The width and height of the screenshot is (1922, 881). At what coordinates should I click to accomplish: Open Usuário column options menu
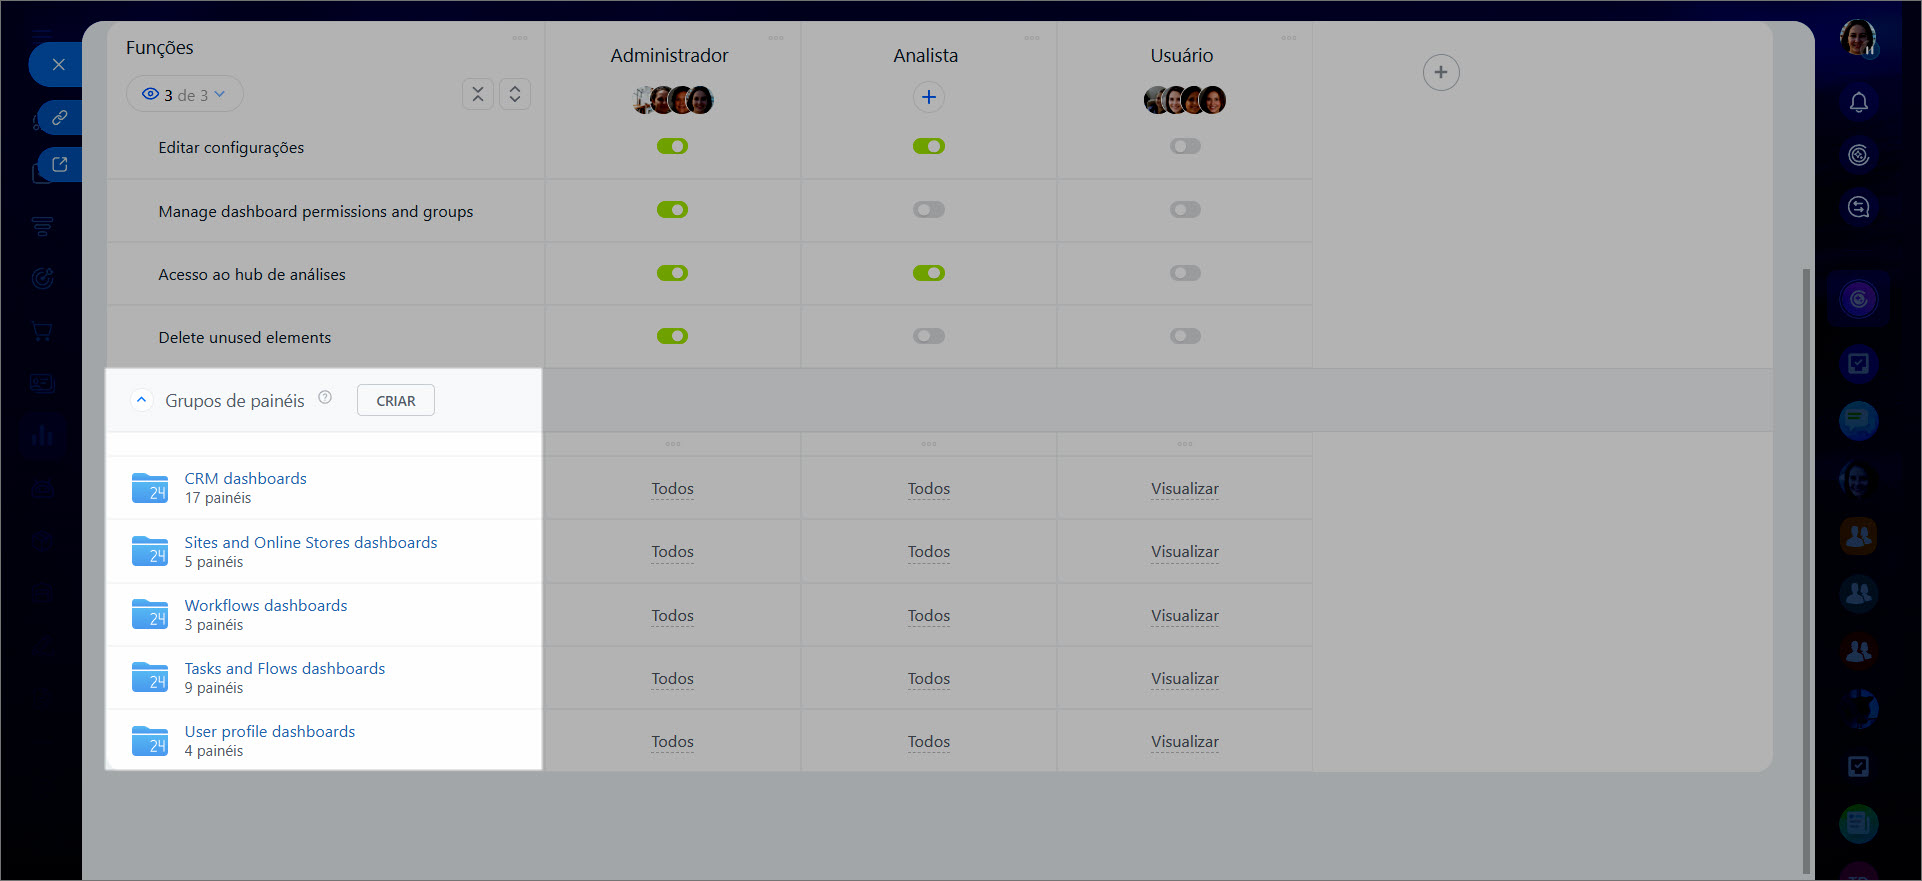[x=1288, y=38]
